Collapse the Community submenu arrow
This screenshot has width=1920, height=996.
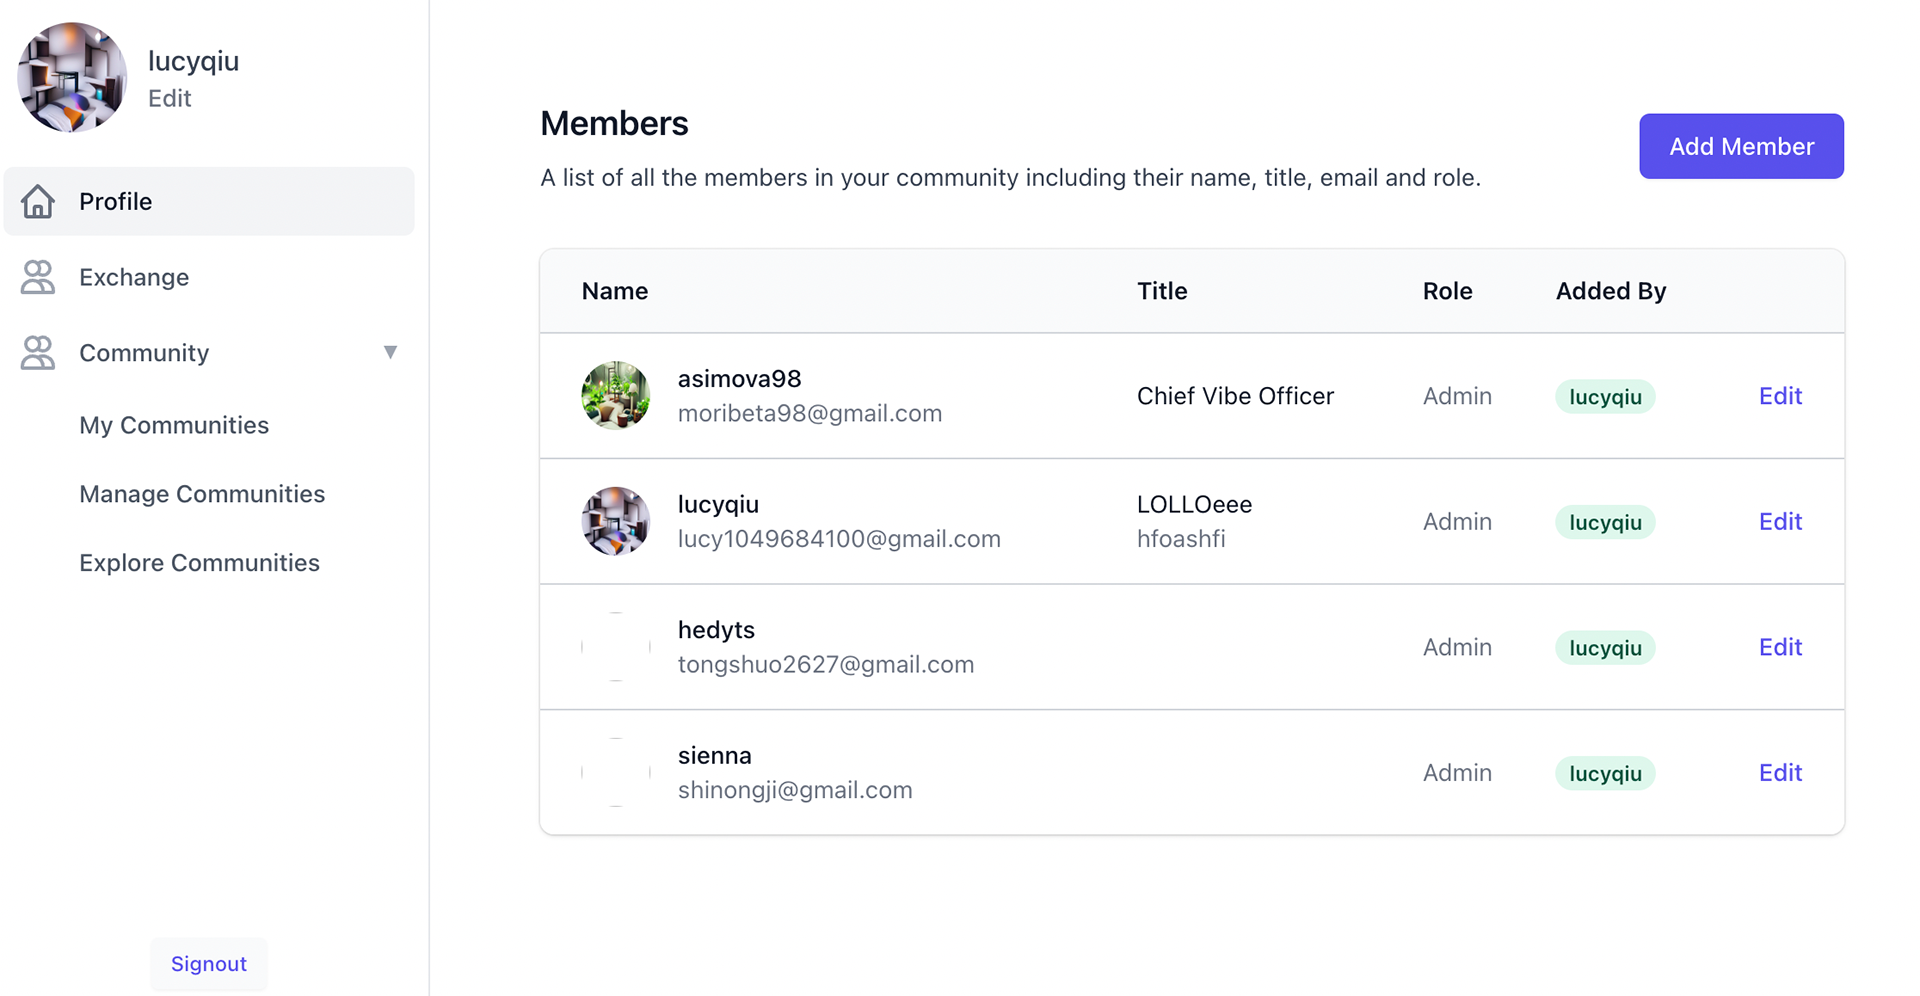click(390, 352)
